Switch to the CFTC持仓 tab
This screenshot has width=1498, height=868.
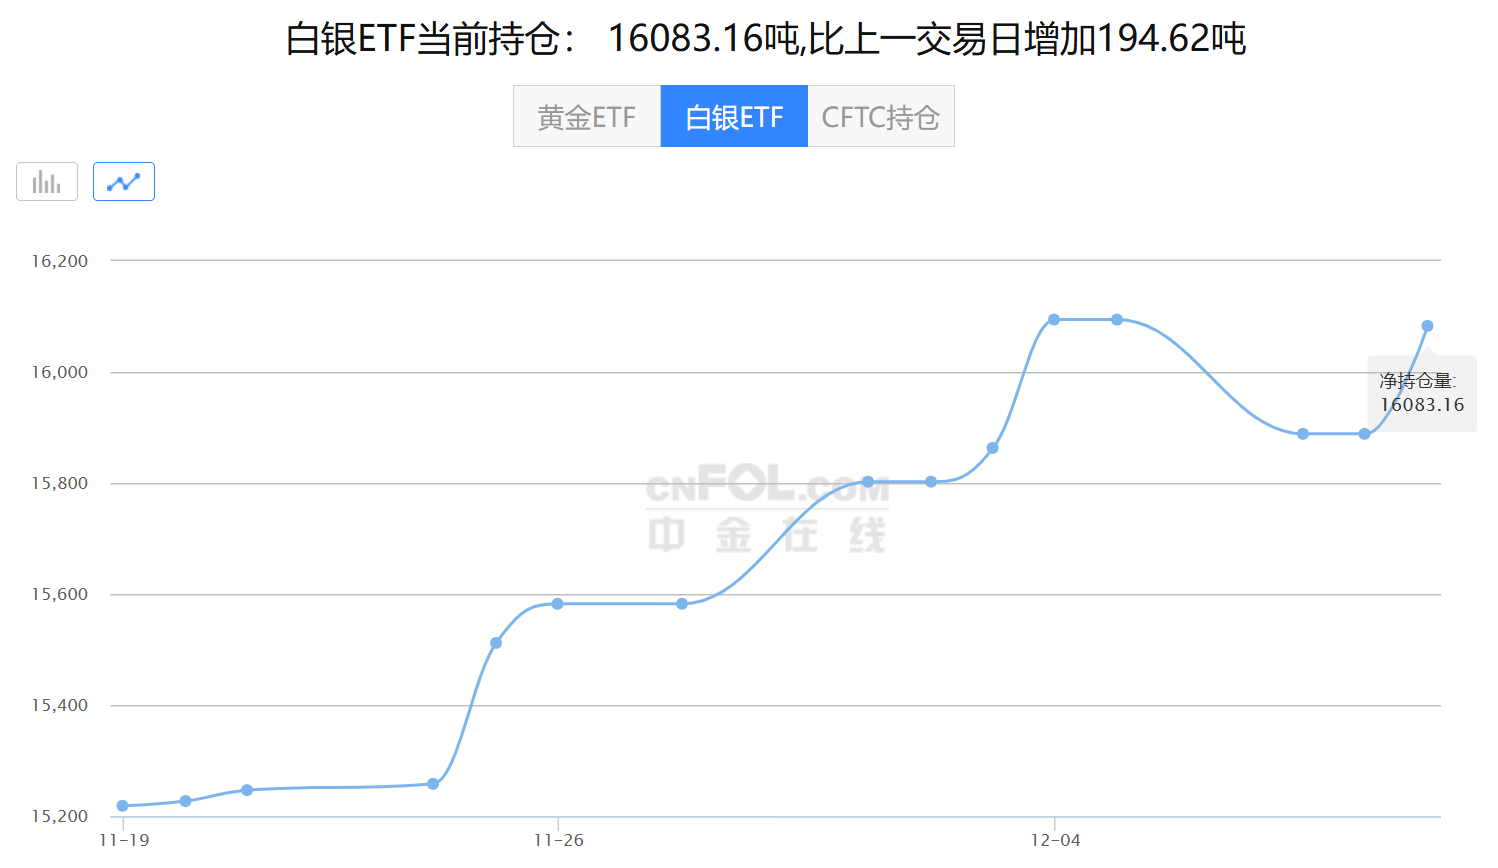(x=881, y=117)
